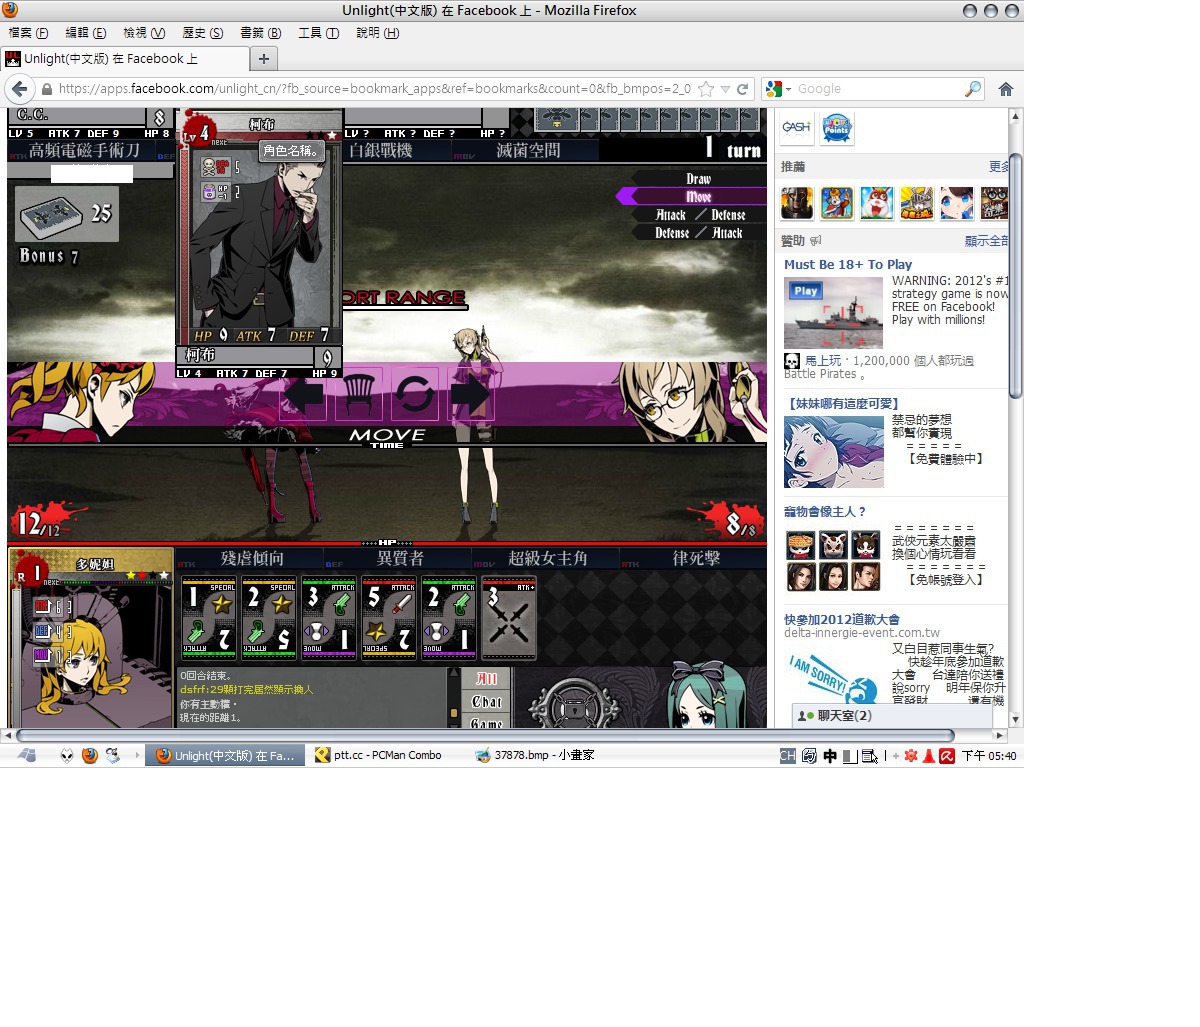Click the battleship Play ad thumbnail

click(833, 313)
